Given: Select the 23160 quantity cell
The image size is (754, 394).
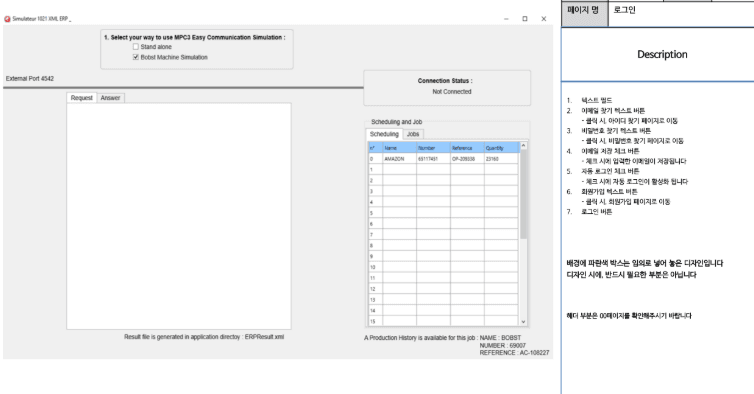Looking at the screenshot, I should coord(502,159).
